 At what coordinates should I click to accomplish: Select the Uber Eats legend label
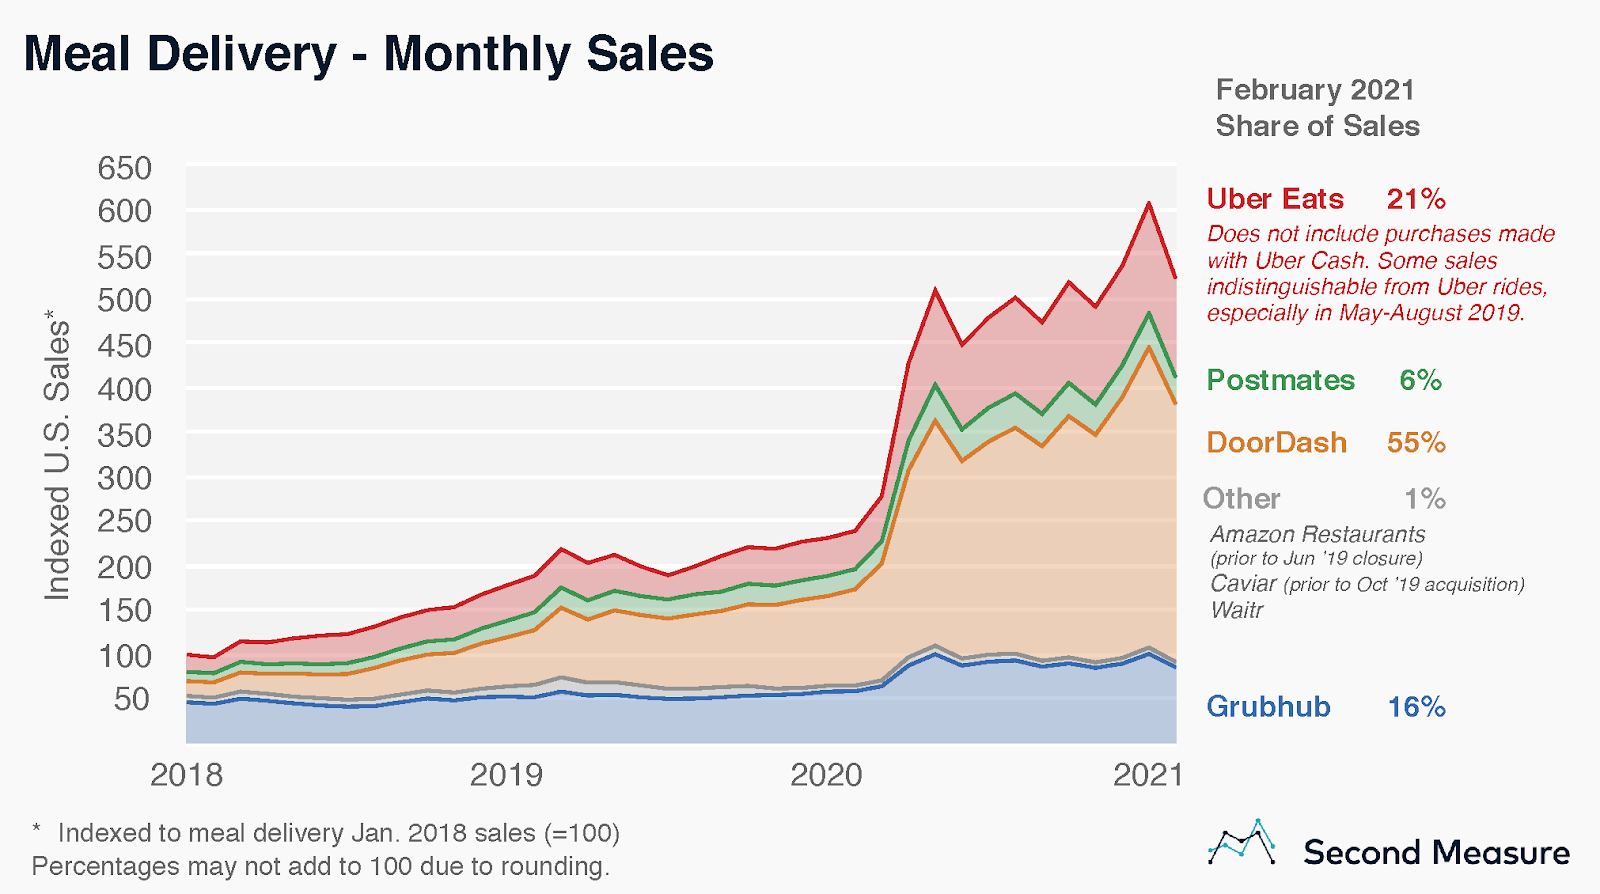pos(1275,199)
